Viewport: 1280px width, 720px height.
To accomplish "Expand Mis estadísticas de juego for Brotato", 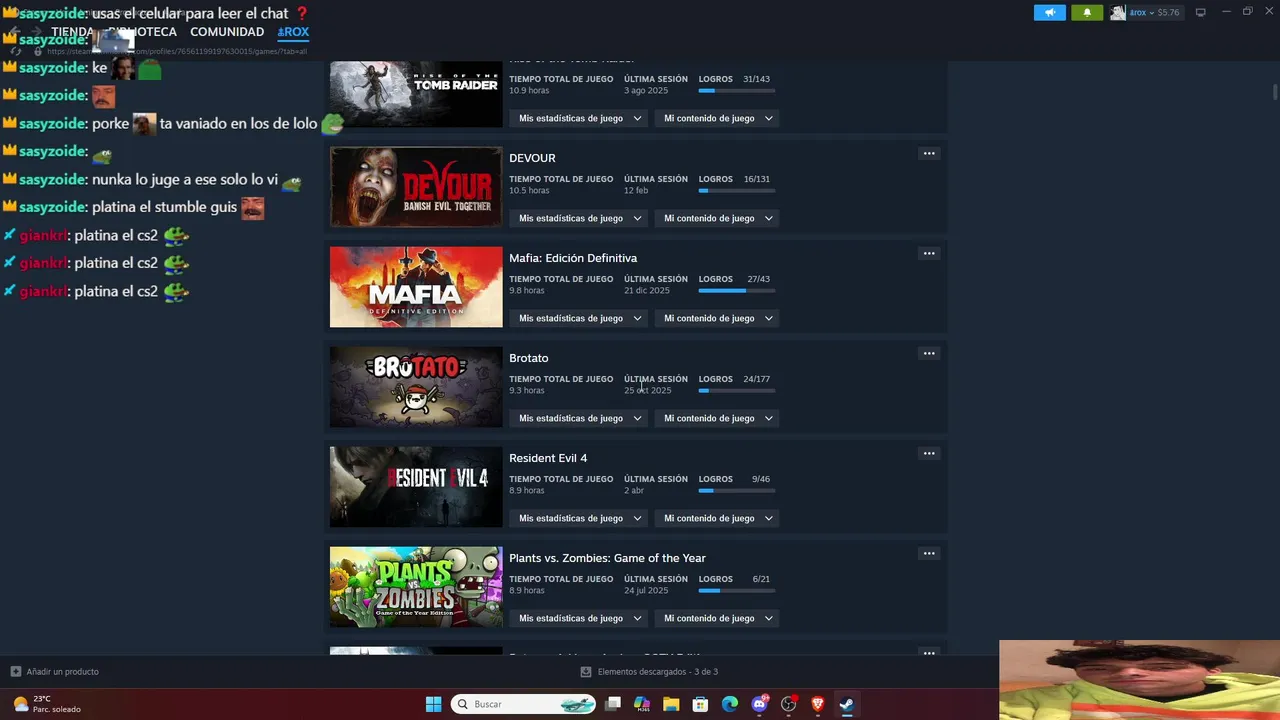I will [579, 418].
